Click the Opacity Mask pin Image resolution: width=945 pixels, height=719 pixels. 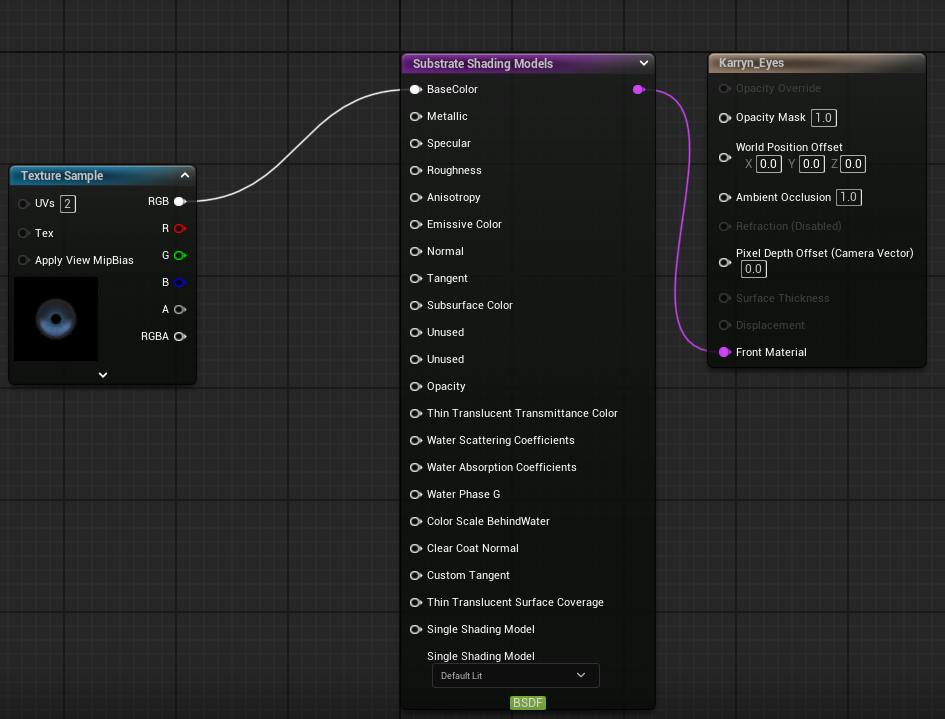pyautogui.click(x=724, y=118)
